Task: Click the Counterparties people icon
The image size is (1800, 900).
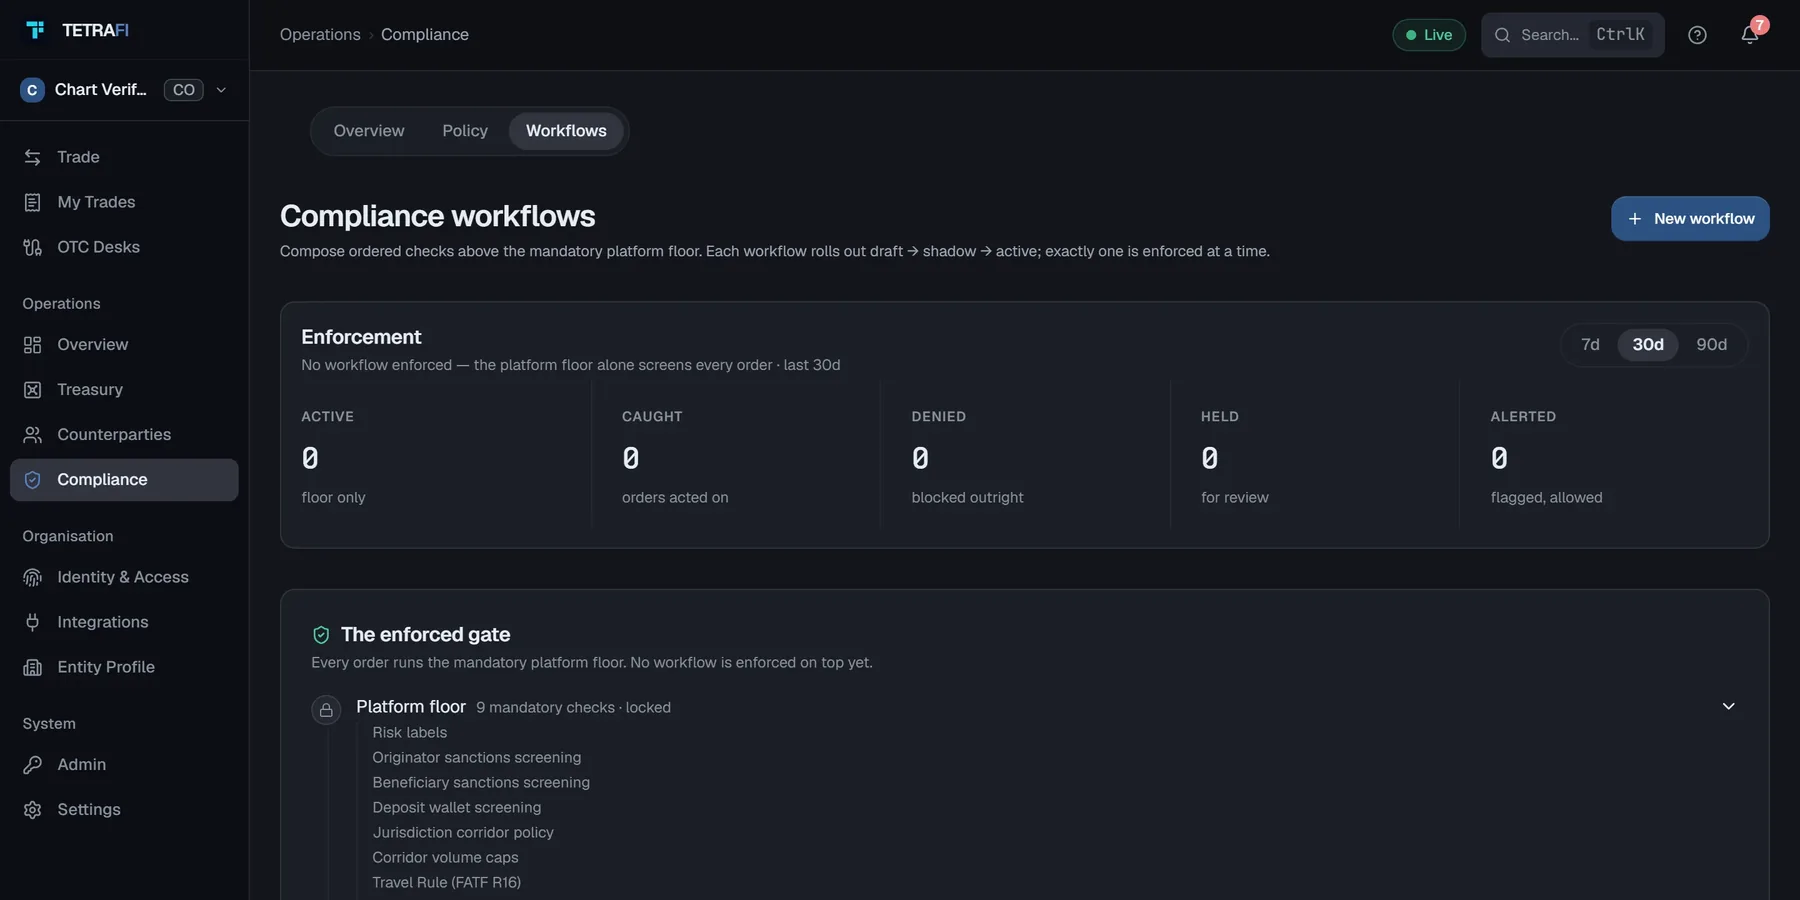Action: (x=33, y=435)
